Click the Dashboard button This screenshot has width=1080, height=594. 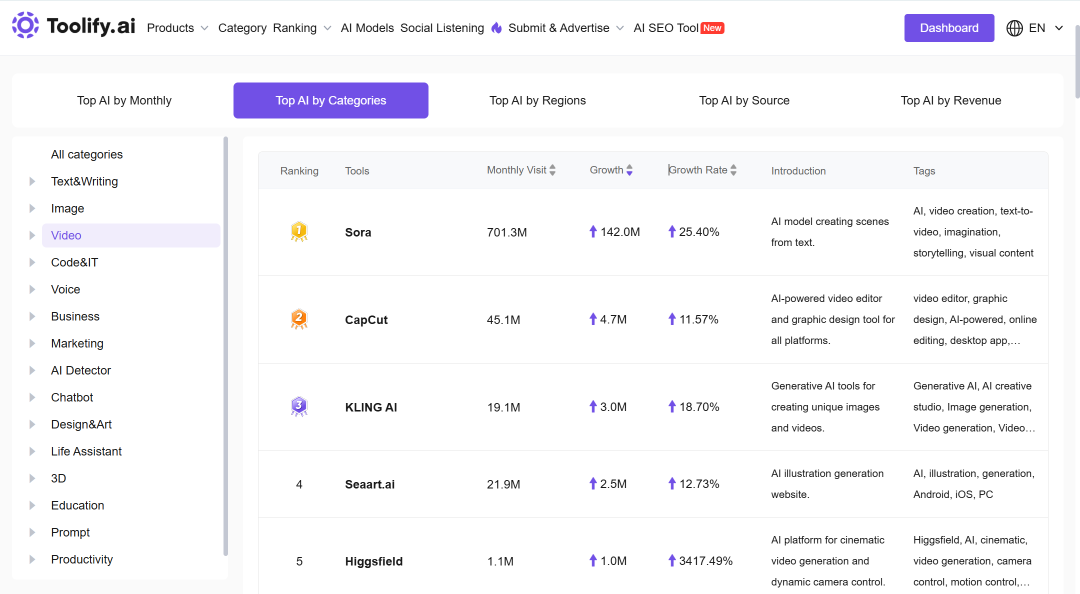pos(949,28)
